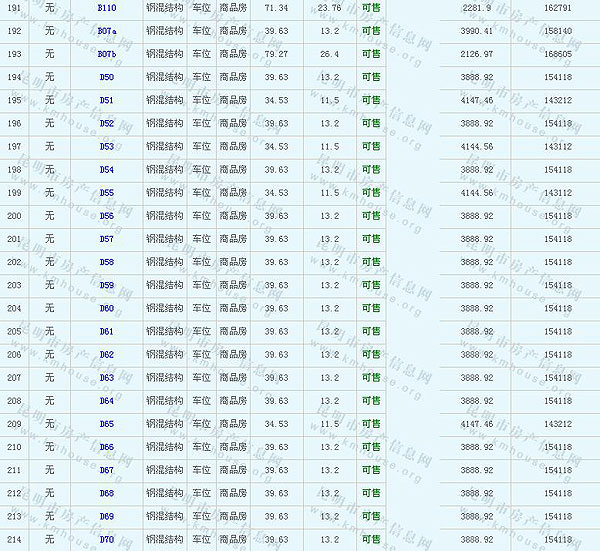
Task: Click the B07b unit link
Action: coord(107,54)
